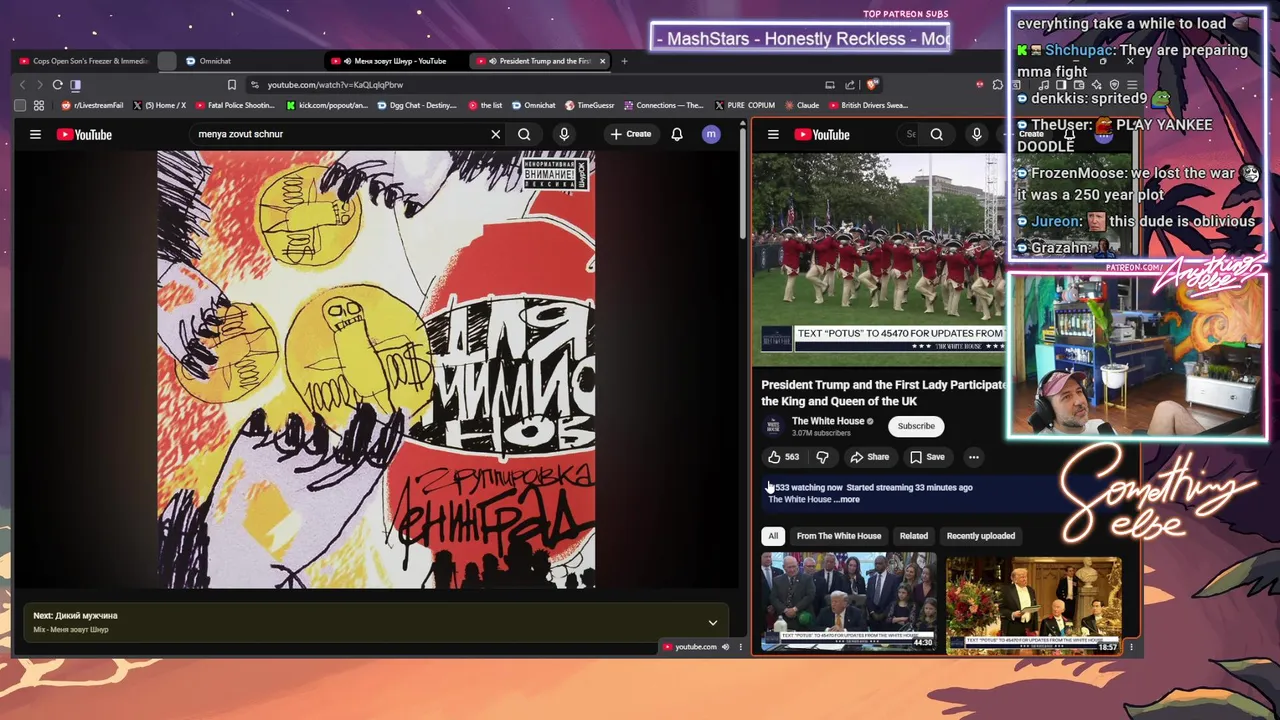
Task: Open the recommended video with 18:57 duration
Action: click(1034, 605)
